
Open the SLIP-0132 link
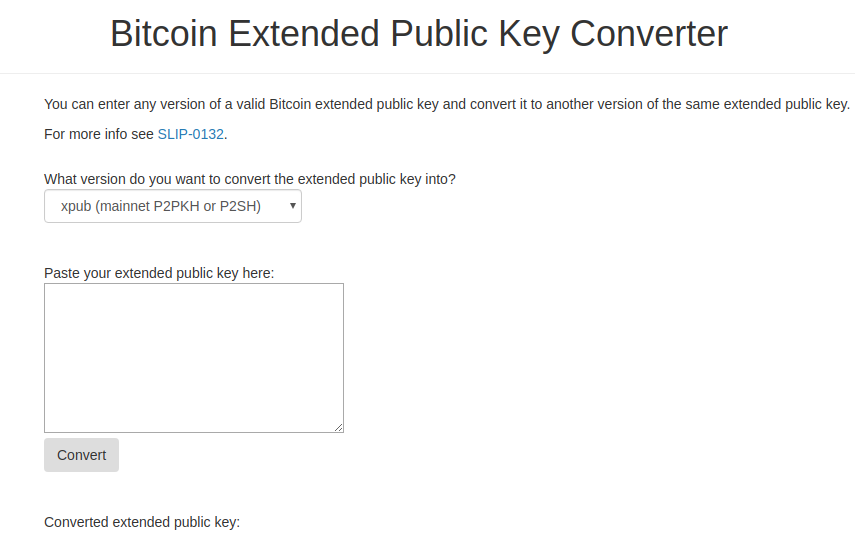190,134
